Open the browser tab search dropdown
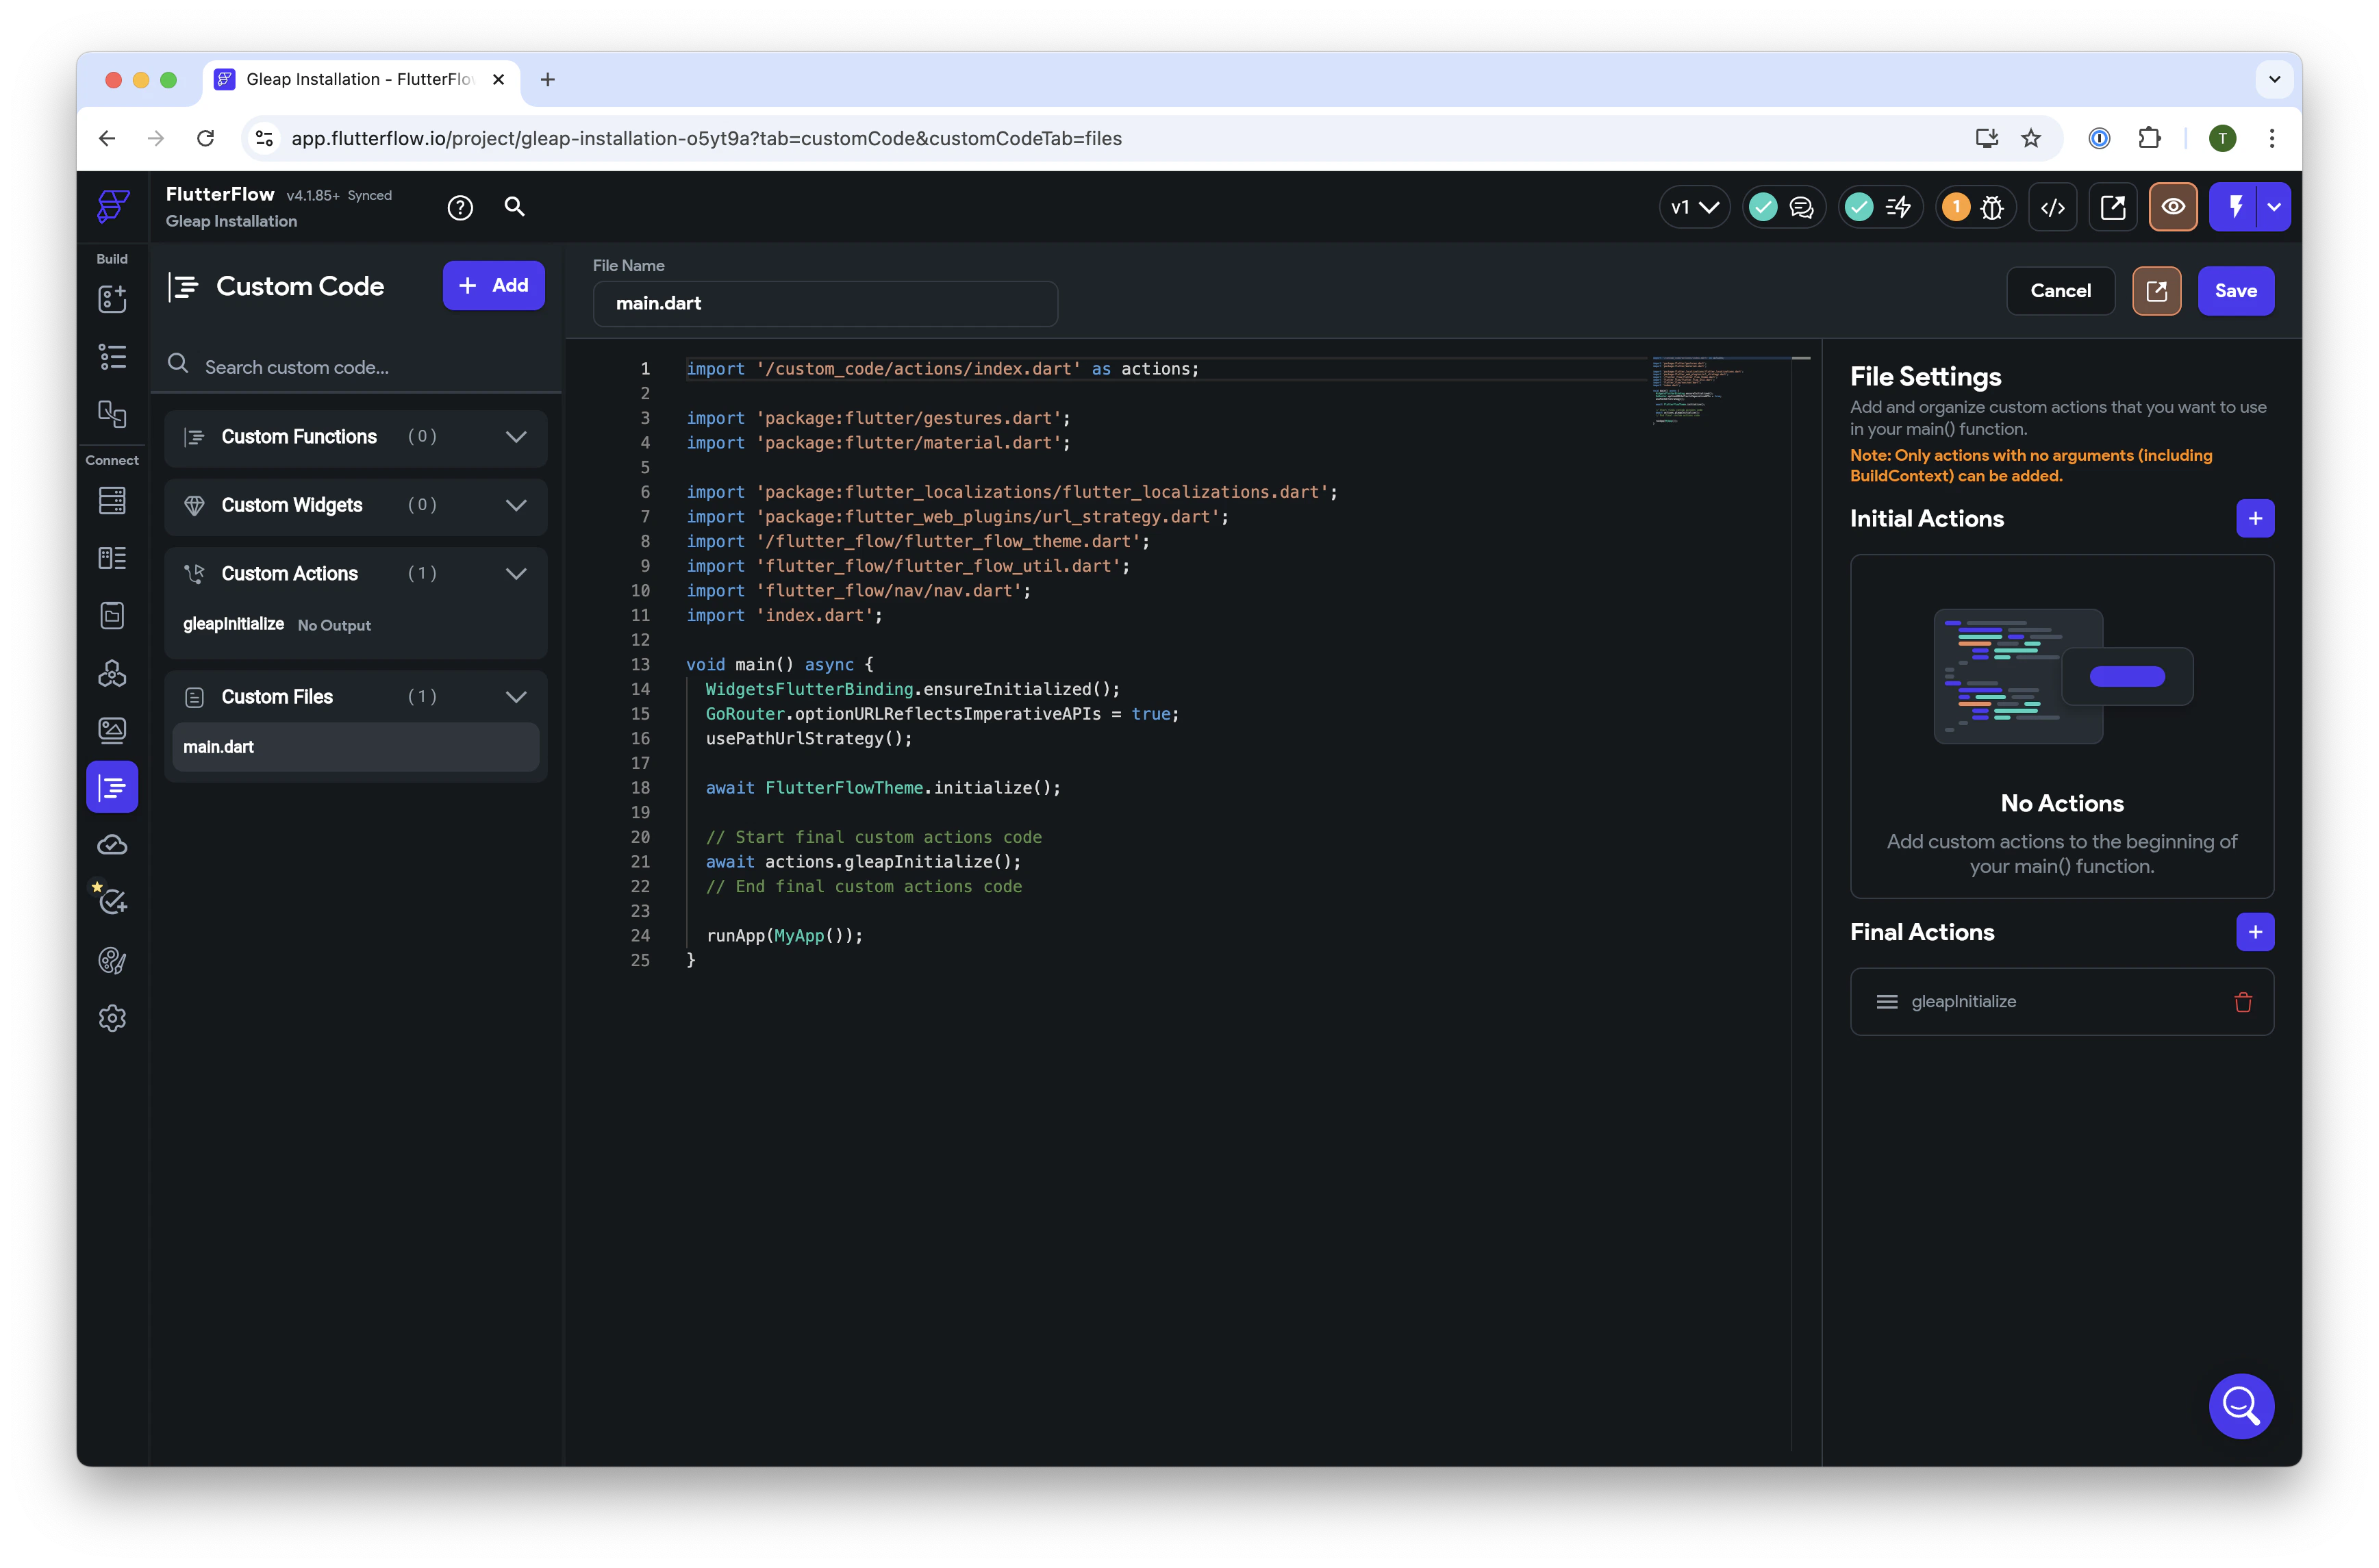This screenshot has width=2379, height=1568. click(x=2274, y=79)
